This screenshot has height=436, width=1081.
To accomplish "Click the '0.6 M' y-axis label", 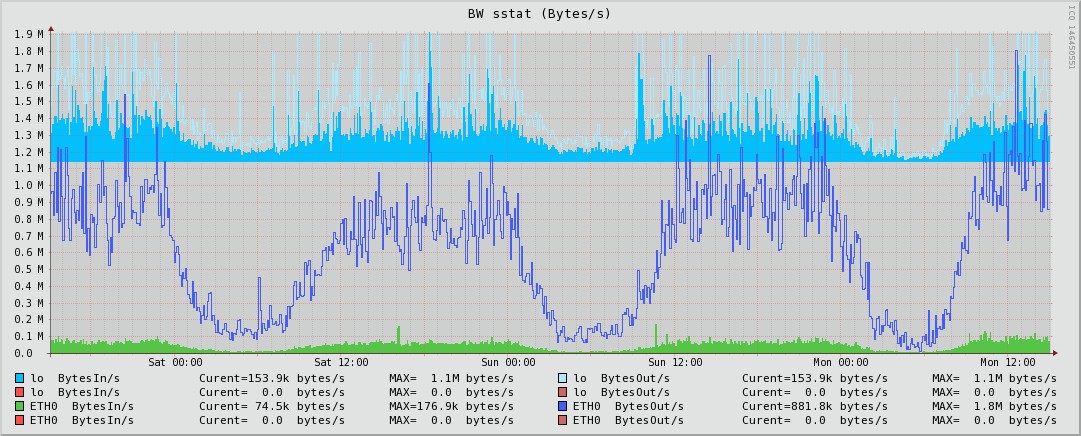I will coord(28,252).
